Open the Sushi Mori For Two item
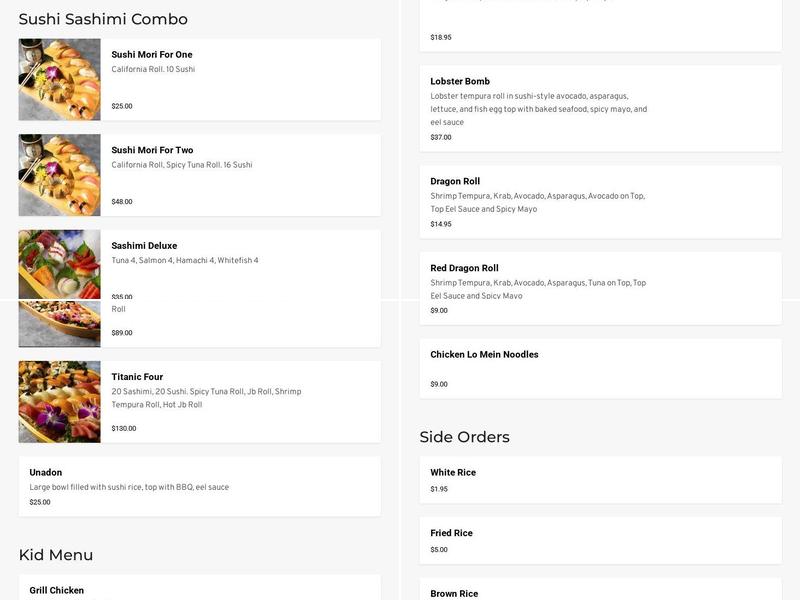Screen dimensions: 800x600 [152, 150]
